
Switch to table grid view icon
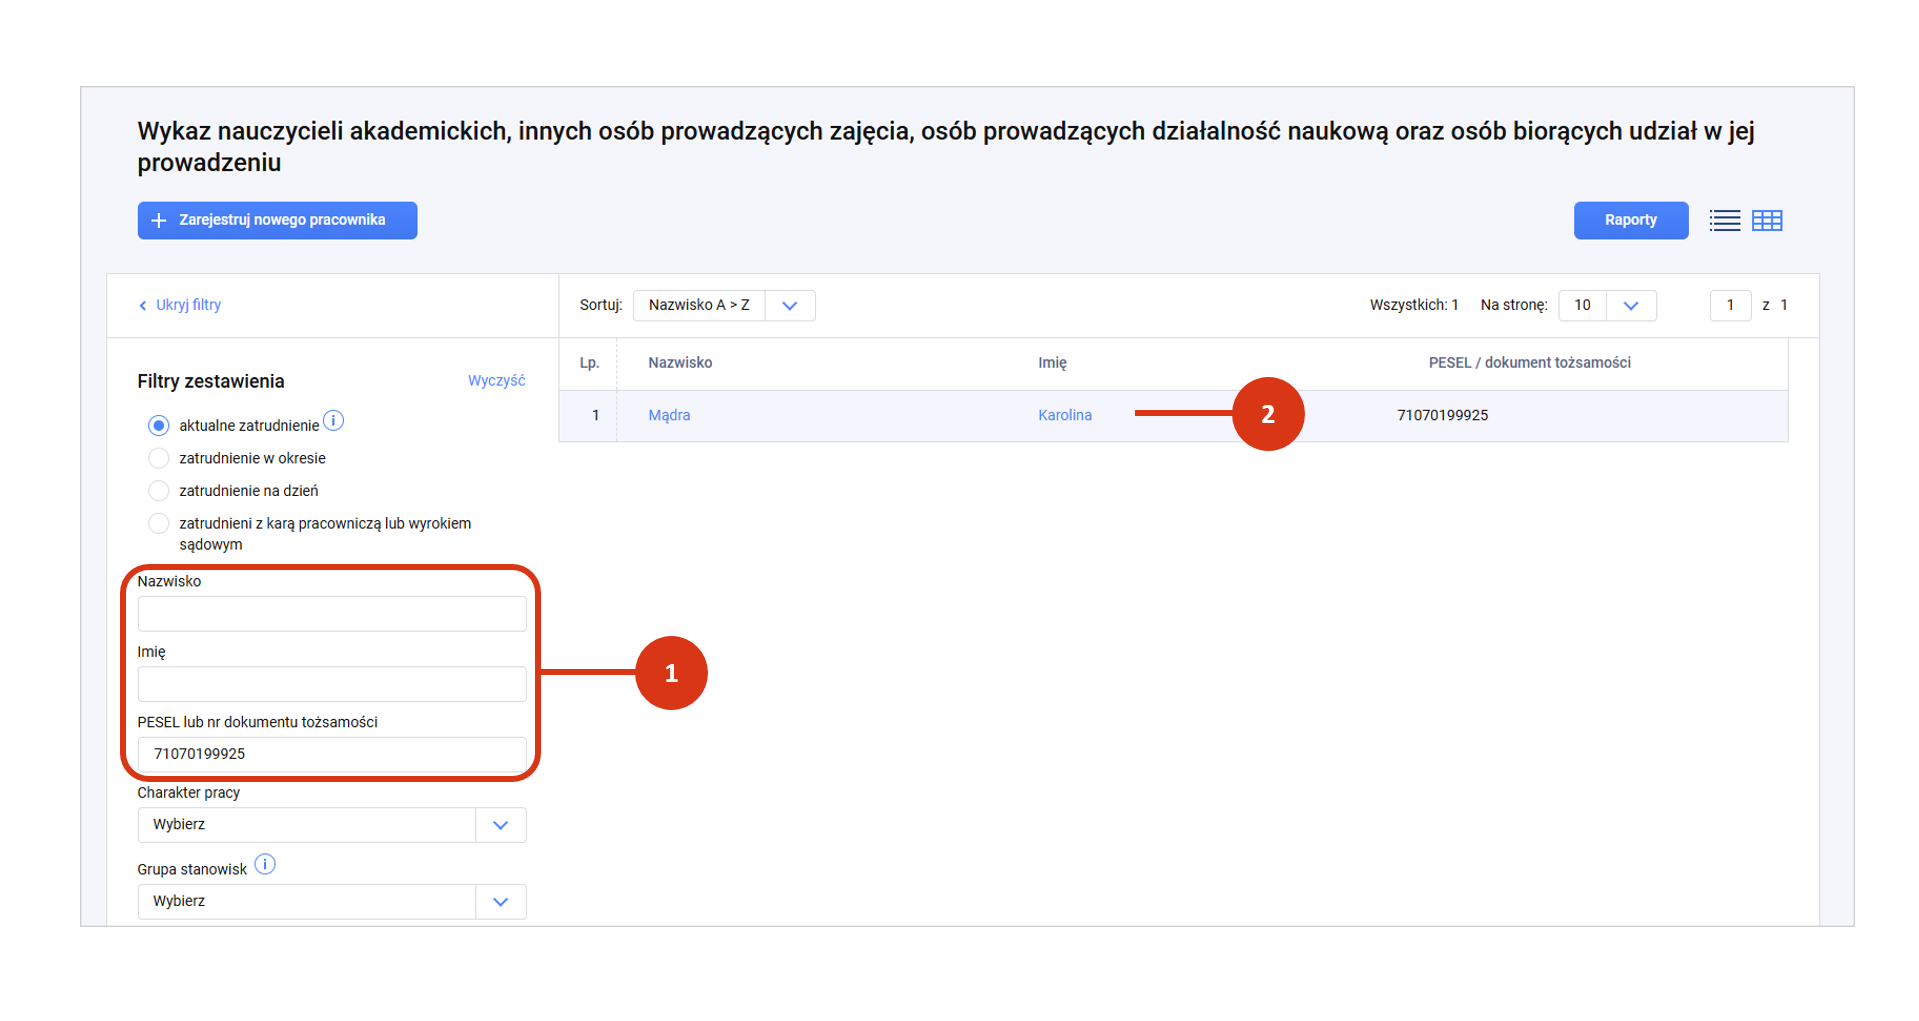1767,221
